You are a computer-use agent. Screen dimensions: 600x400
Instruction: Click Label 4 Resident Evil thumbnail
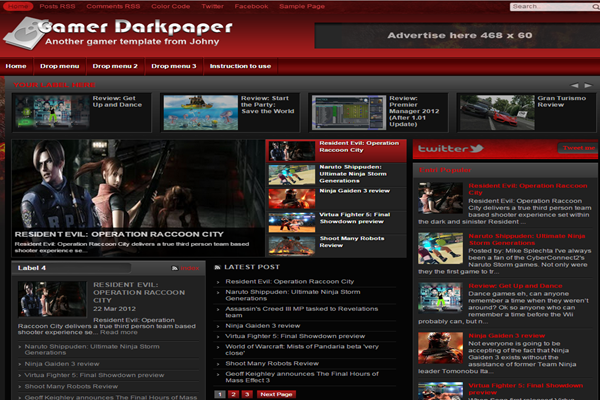(52, 299)
